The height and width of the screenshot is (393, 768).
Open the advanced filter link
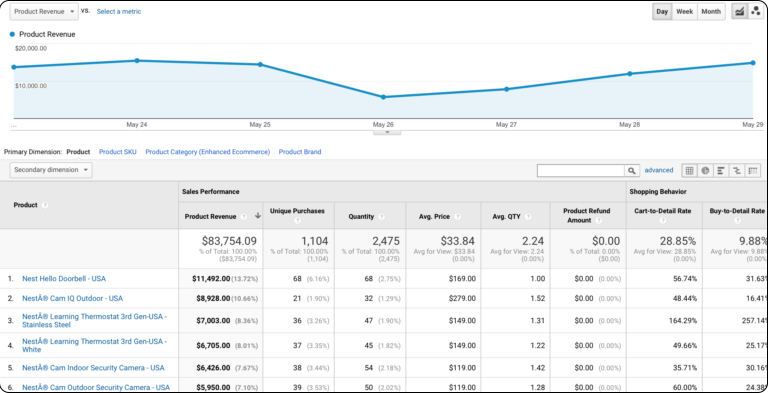659,170
